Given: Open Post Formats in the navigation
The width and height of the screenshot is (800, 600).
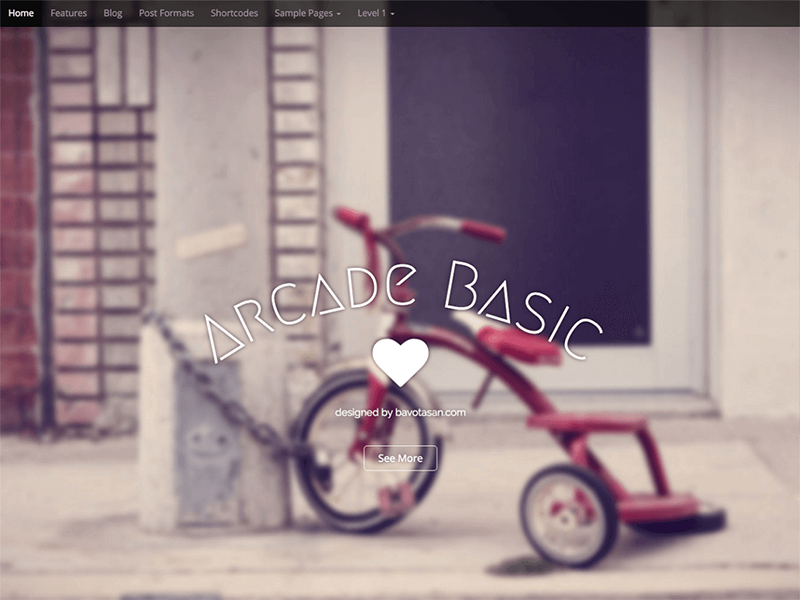Looking at the screenshot, I should click(166, 13).
